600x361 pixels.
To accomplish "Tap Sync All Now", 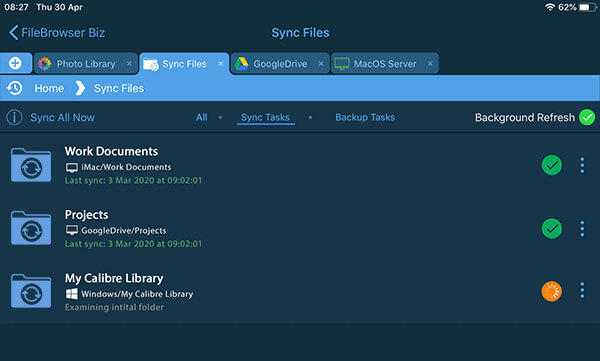I will click(62, 118).
